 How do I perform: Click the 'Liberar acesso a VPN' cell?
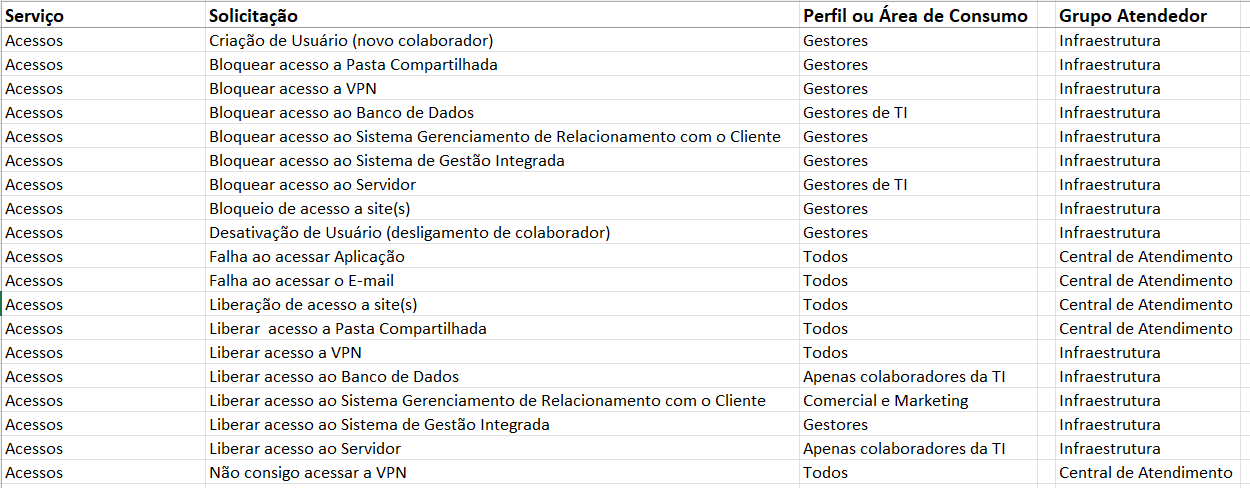pyautogui.click(x=285, y=353)
